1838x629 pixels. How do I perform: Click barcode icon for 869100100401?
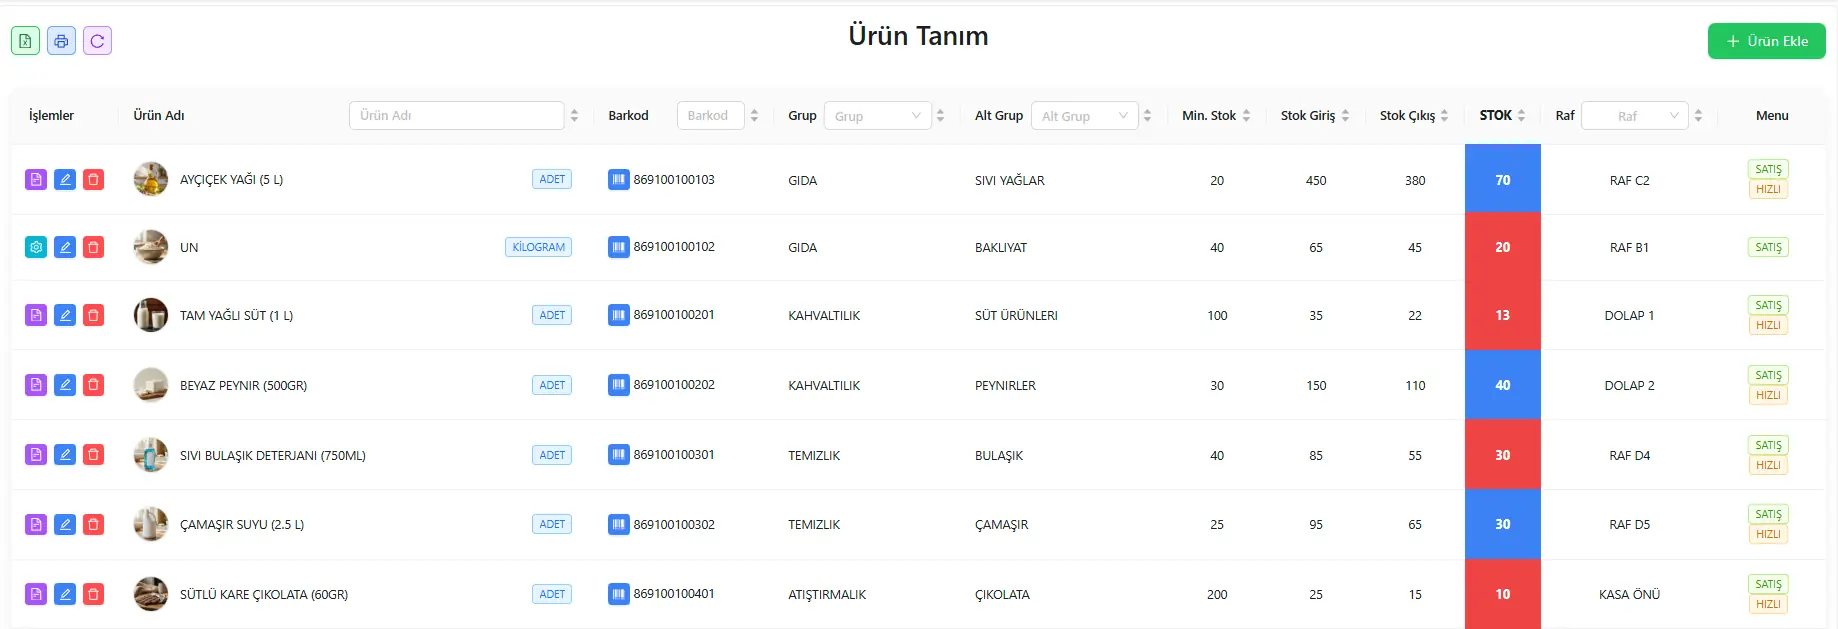click(619, 594)
